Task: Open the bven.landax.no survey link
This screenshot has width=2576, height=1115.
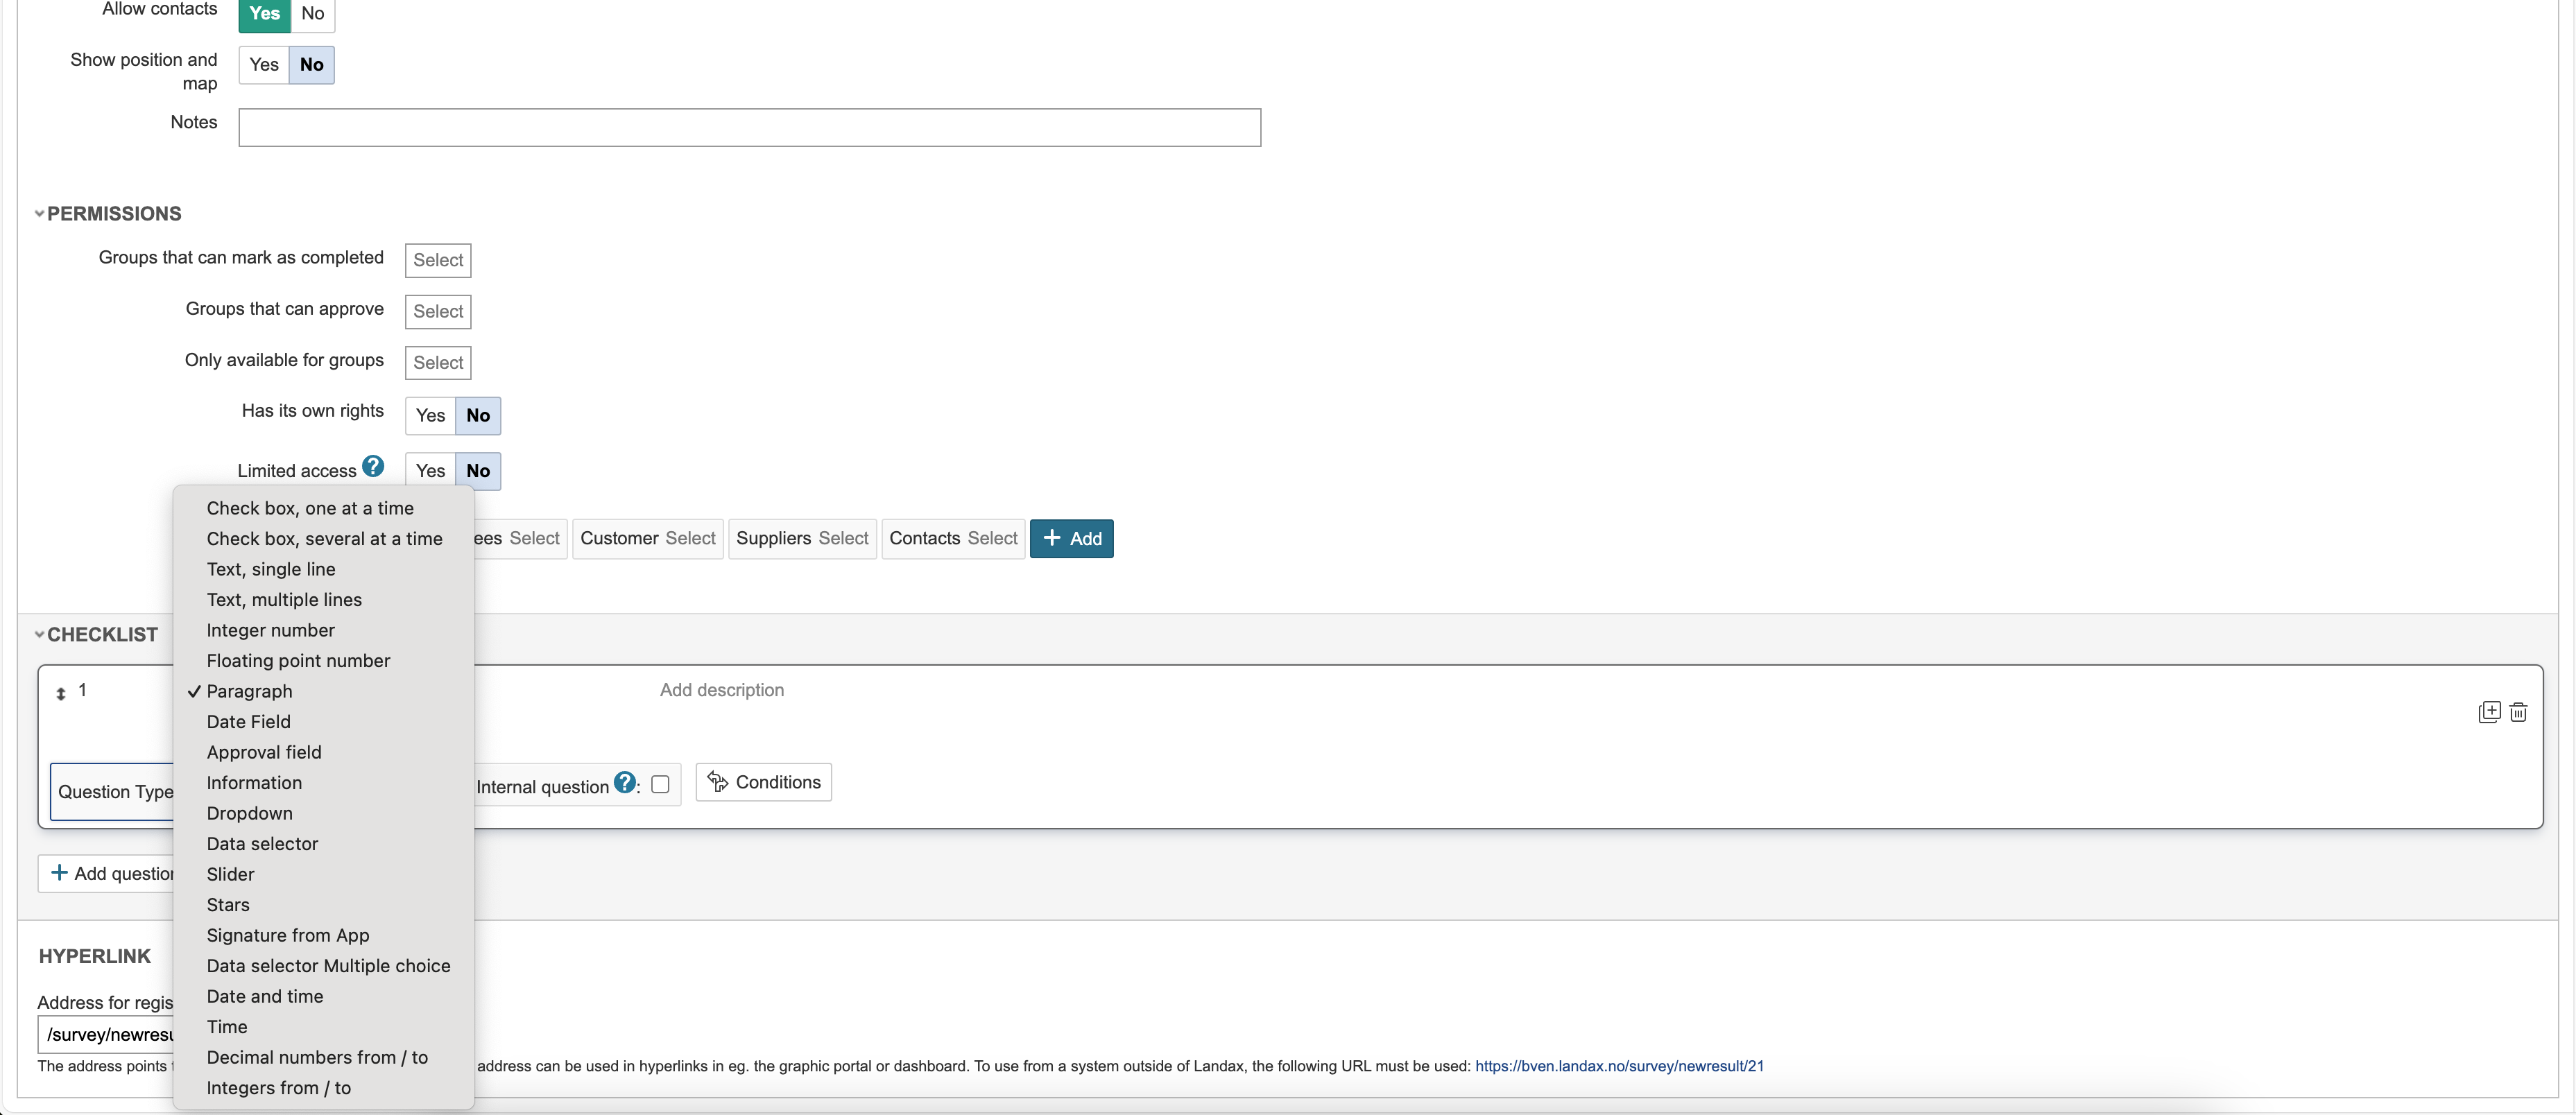Action: pos(1618,1066)
